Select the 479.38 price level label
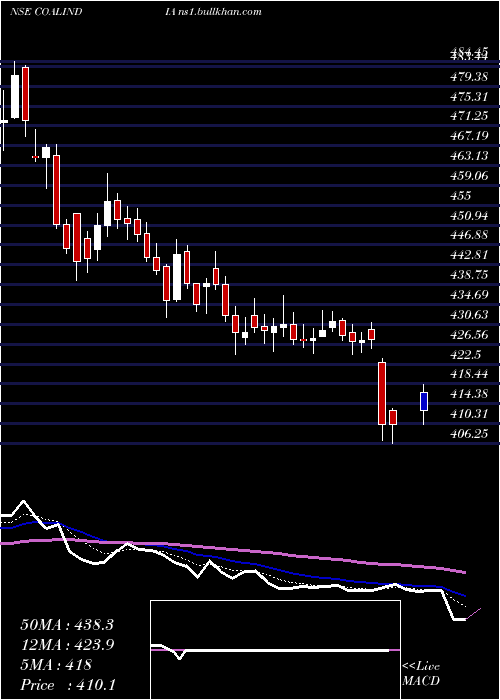 (x=468, y=77)
